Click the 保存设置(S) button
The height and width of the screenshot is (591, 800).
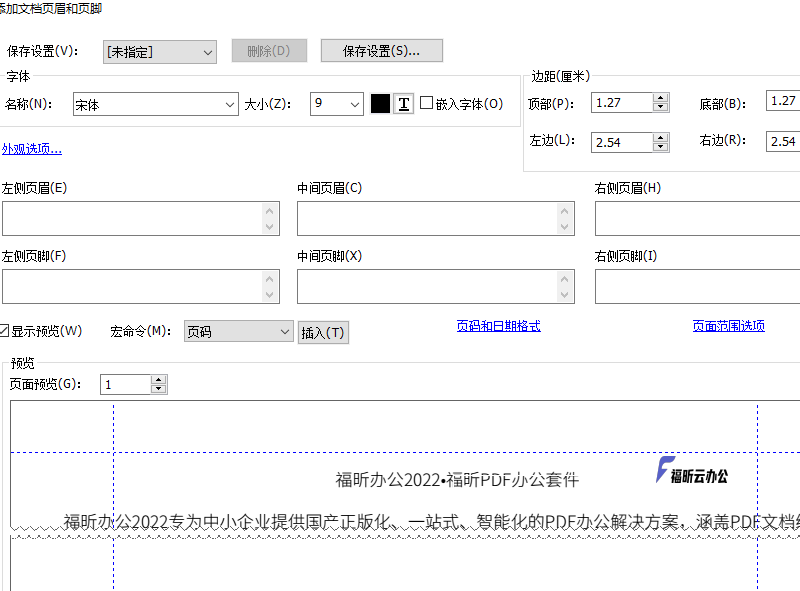[x=381, y=50]
